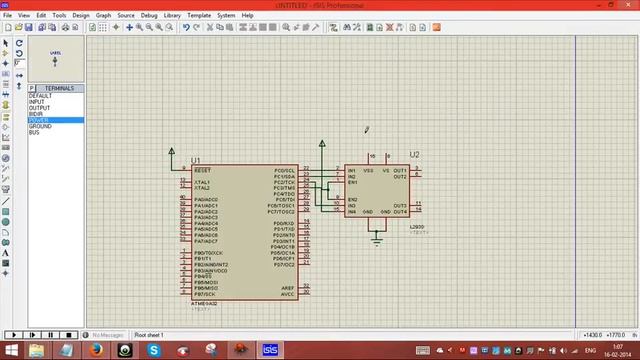Select the 2D circle graphics tool
The image size is (640, 360).
6,222
